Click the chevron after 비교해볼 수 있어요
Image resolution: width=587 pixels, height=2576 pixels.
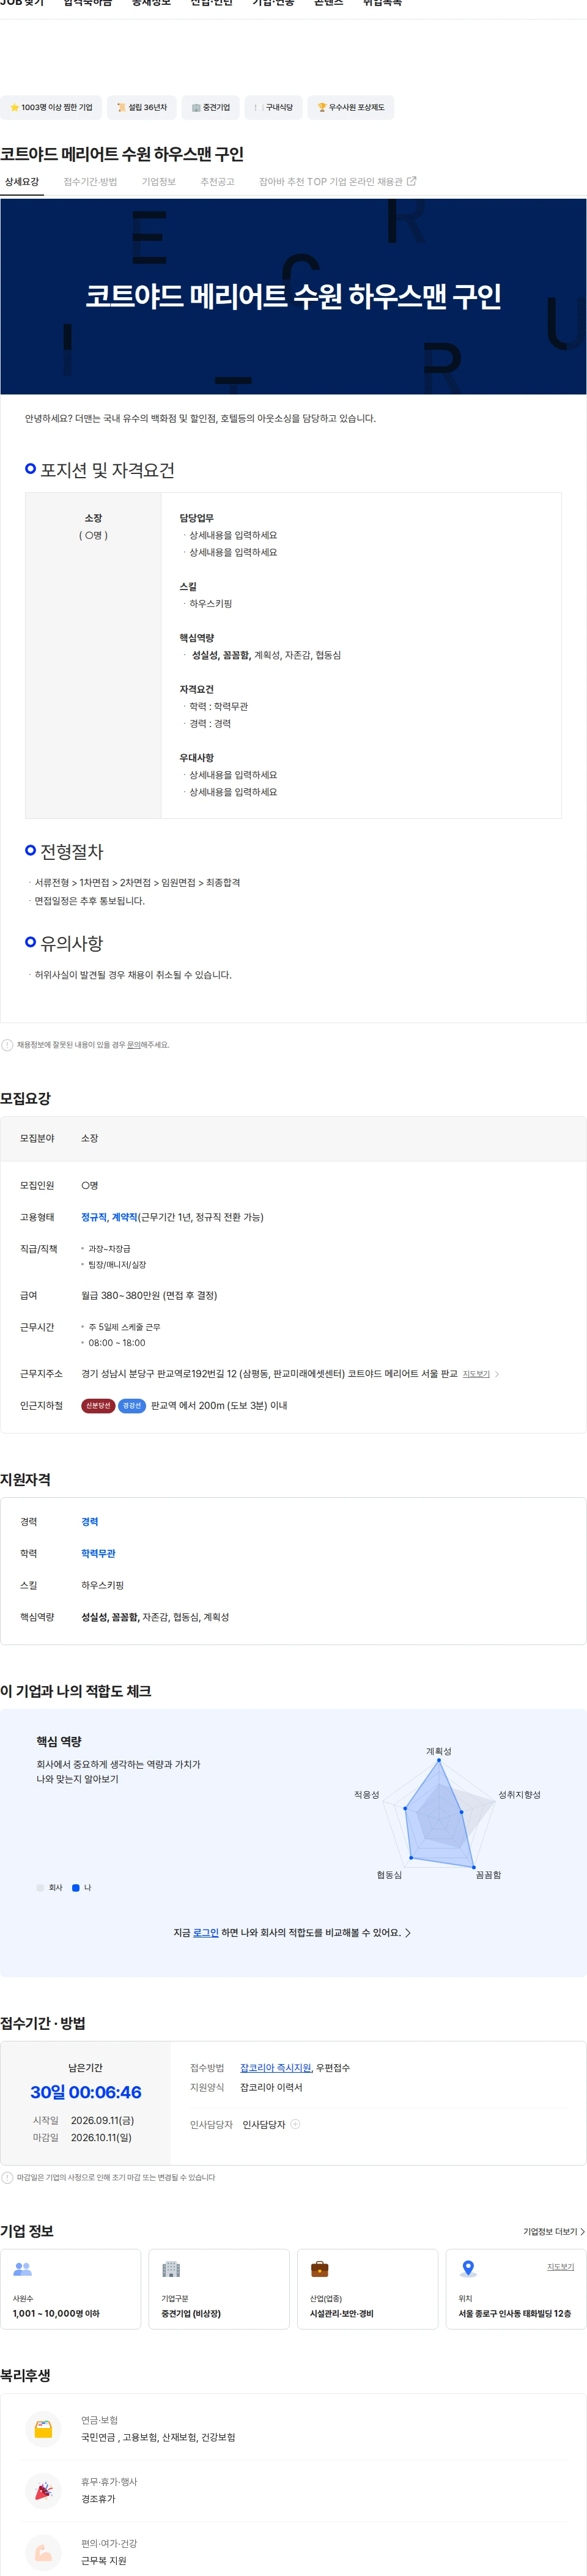point(408,1932)
